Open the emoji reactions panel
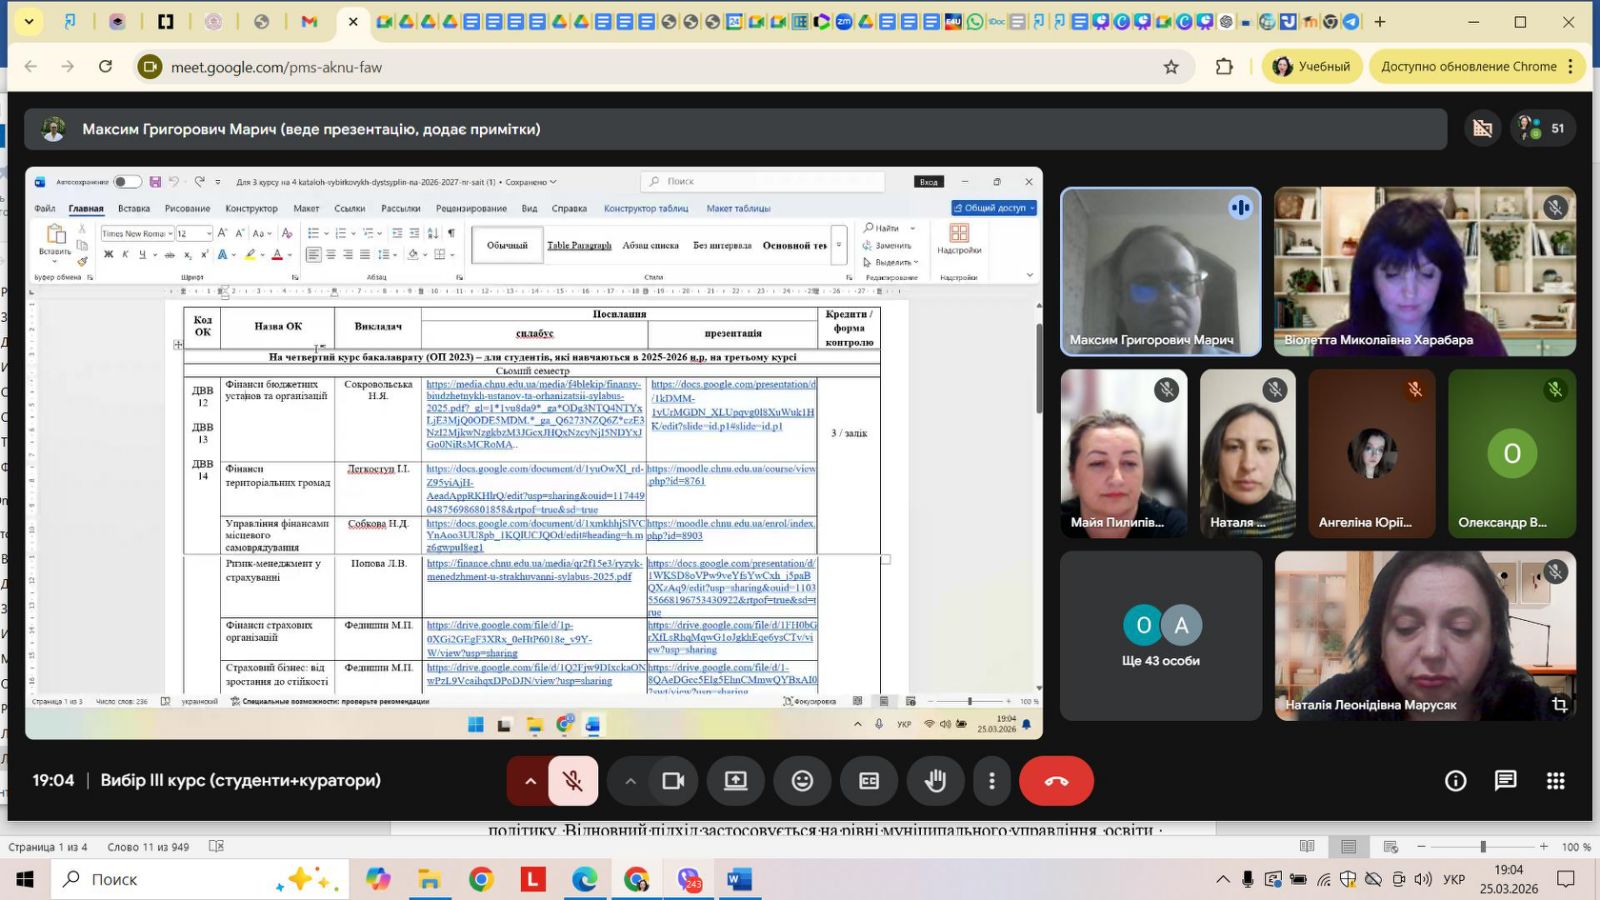Screen dimensions: 1600x900 tap(802, 781)
